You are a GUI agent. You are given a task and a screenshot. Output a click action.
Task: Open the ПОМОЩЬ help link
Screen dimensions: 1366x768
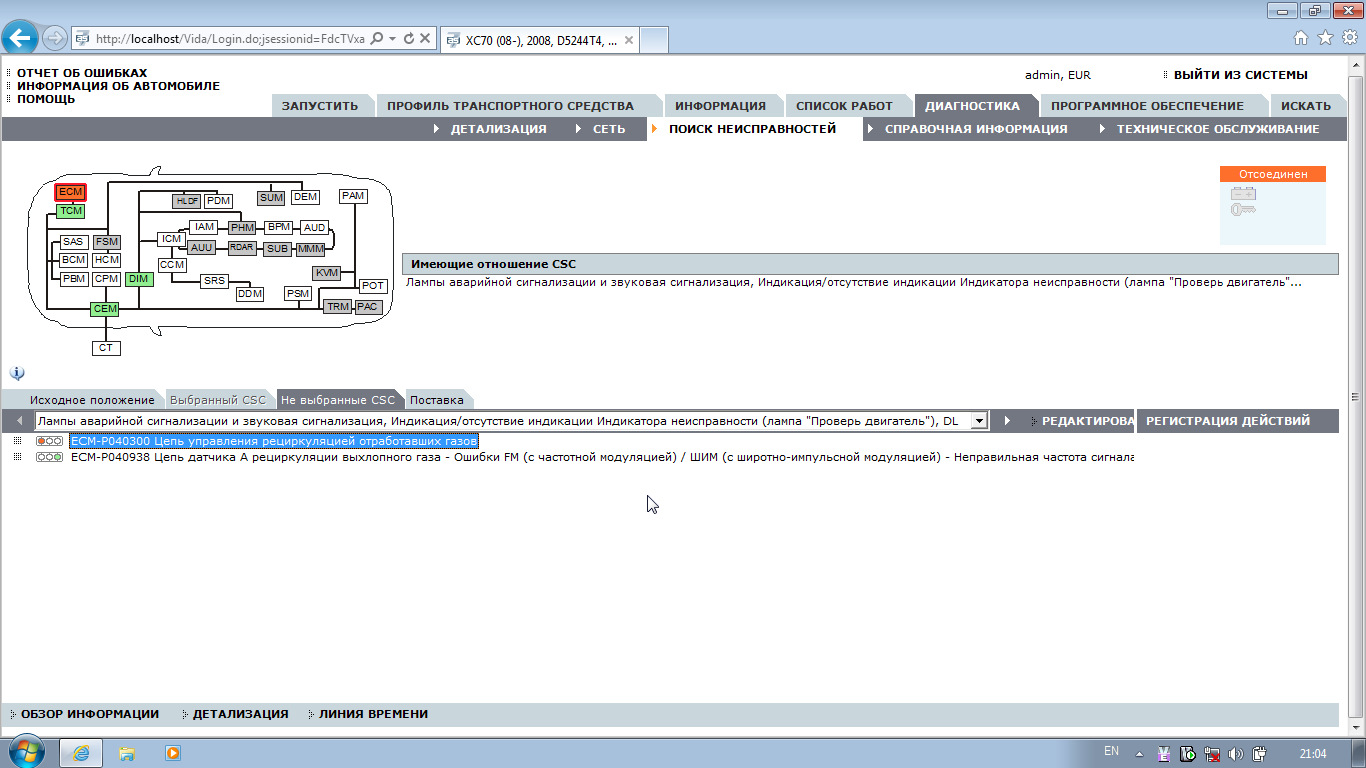pos(46,99)
